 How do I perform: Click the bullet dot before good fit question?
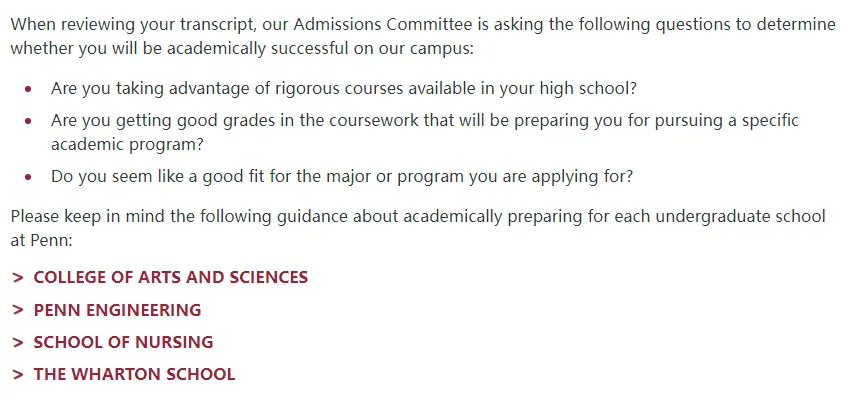(28, 177)
